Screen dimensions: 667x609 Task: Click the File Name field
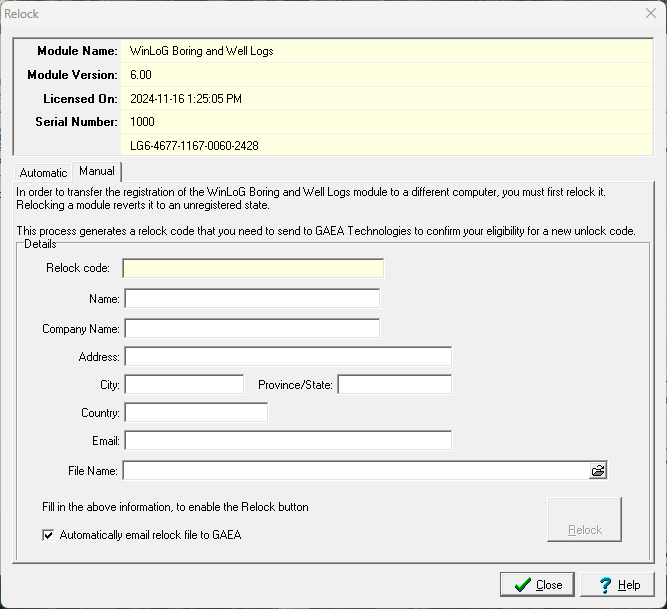click(x=356, y=471)
